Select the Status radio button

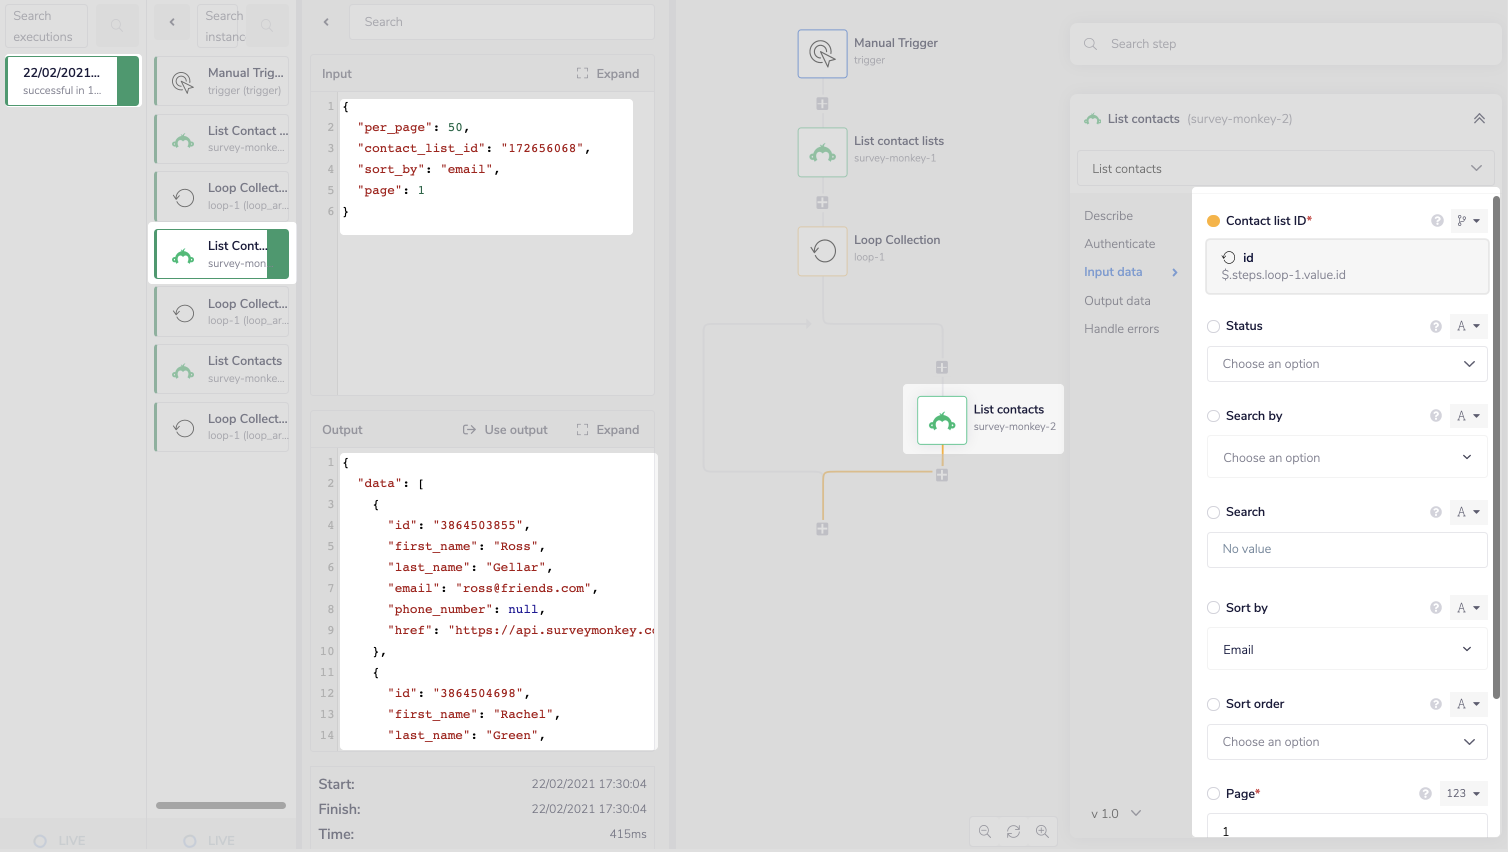[x=1213, y=325]
